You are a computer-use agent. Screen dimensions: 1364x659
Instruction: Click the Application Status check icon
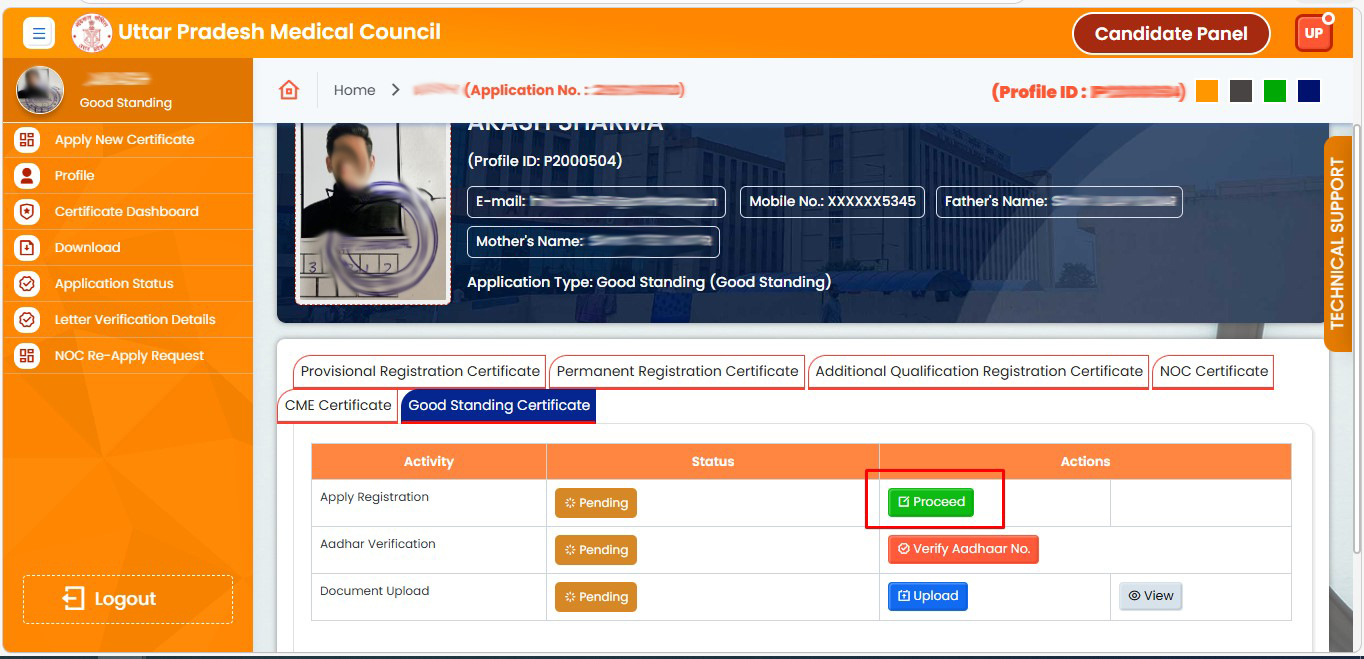click(x=27, y=284)
